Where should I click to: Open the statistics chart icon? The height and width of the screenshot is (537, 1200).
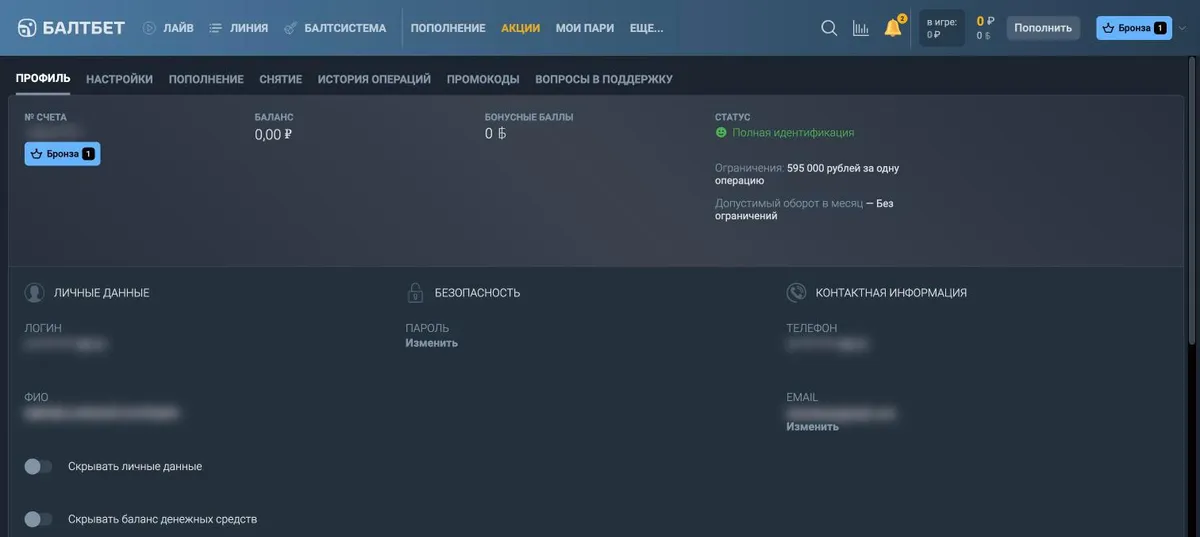click(860, 28)
